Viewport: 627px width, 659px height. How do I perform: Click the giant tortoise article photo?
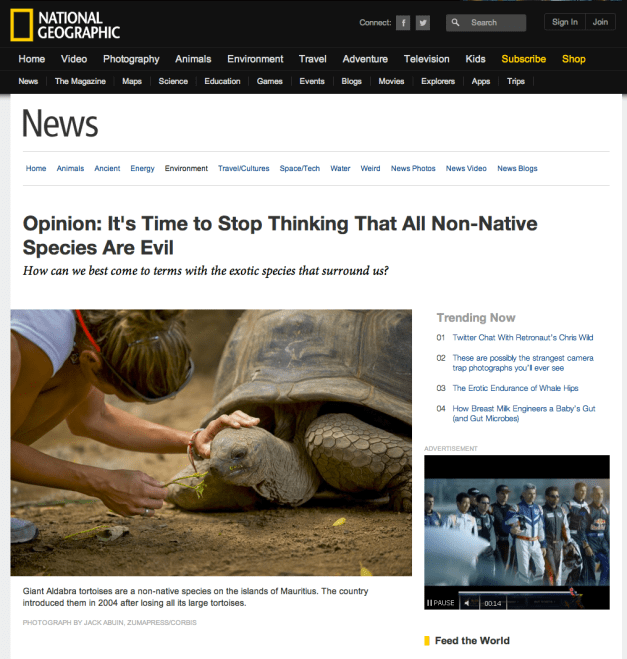pyautogui.click(x=211, y=443)
